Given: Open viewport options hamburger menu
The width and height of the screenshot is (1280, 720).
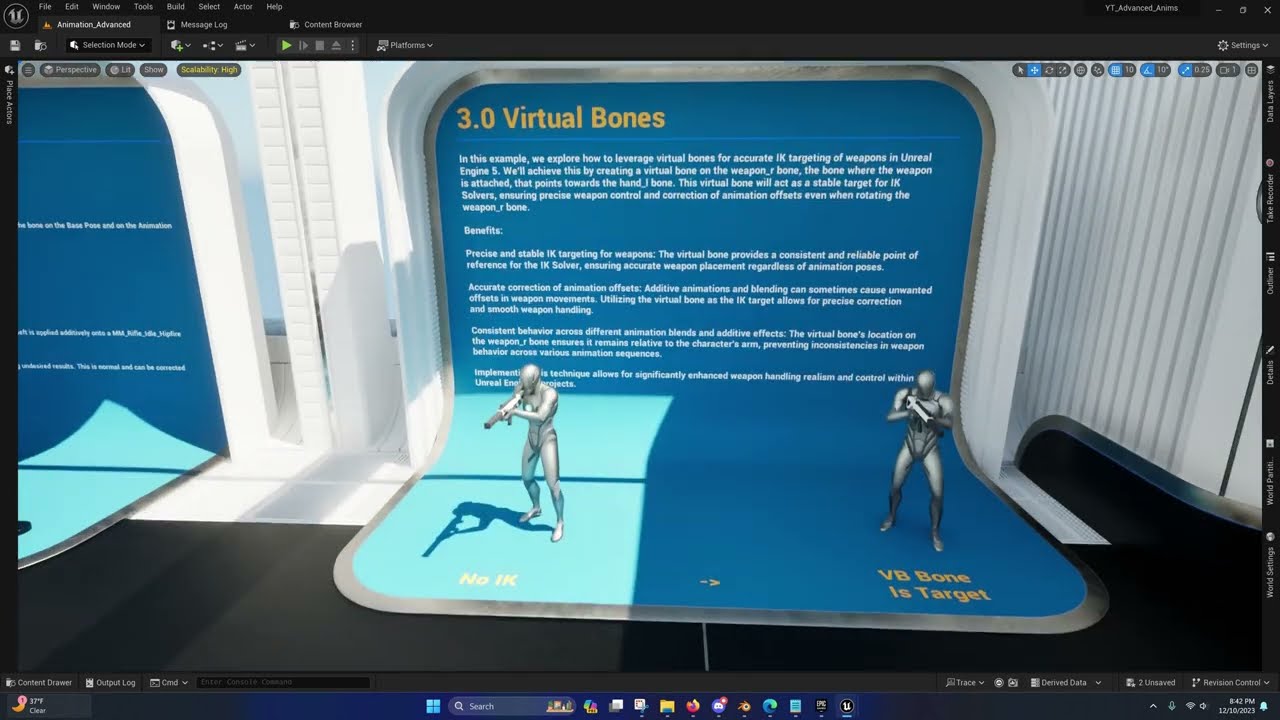Looking at the screenshot, I should pyautogui.click(x=28, y=70).
